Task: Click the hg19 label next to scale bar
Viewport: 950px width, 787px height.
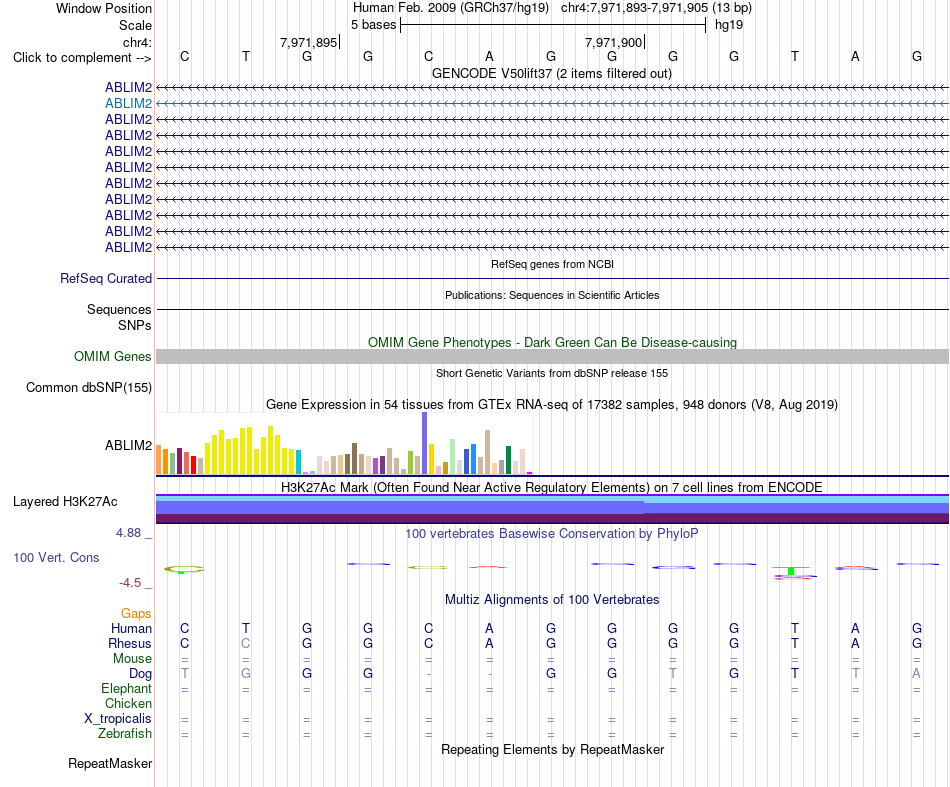Action: [x=729, y=25]
